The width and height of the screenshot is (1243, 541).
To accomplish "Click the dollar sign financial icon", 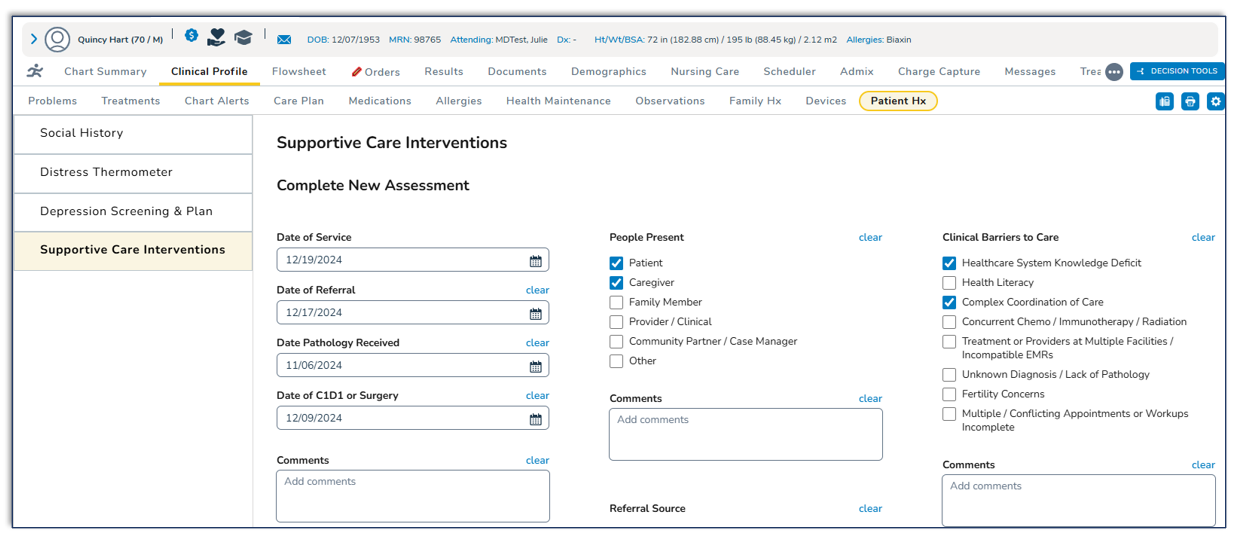I will [x=191, y=36].
